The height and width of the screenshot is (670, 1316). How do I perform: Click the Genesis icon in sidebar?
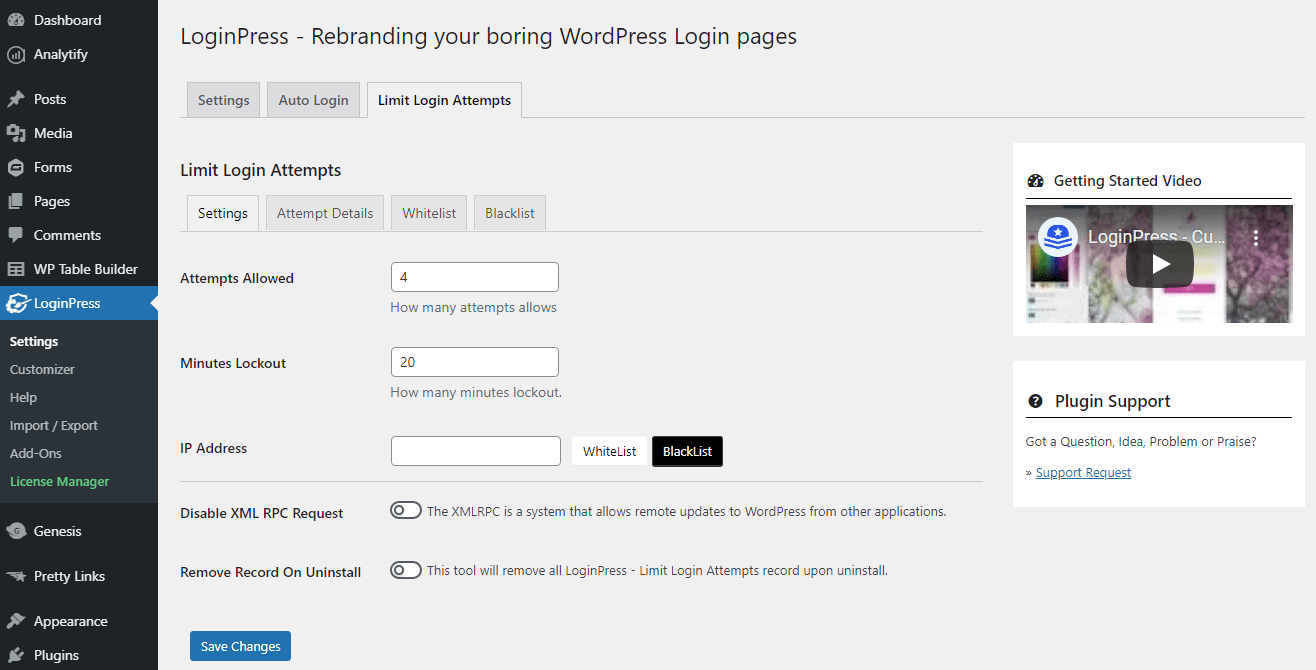(15, 531)
